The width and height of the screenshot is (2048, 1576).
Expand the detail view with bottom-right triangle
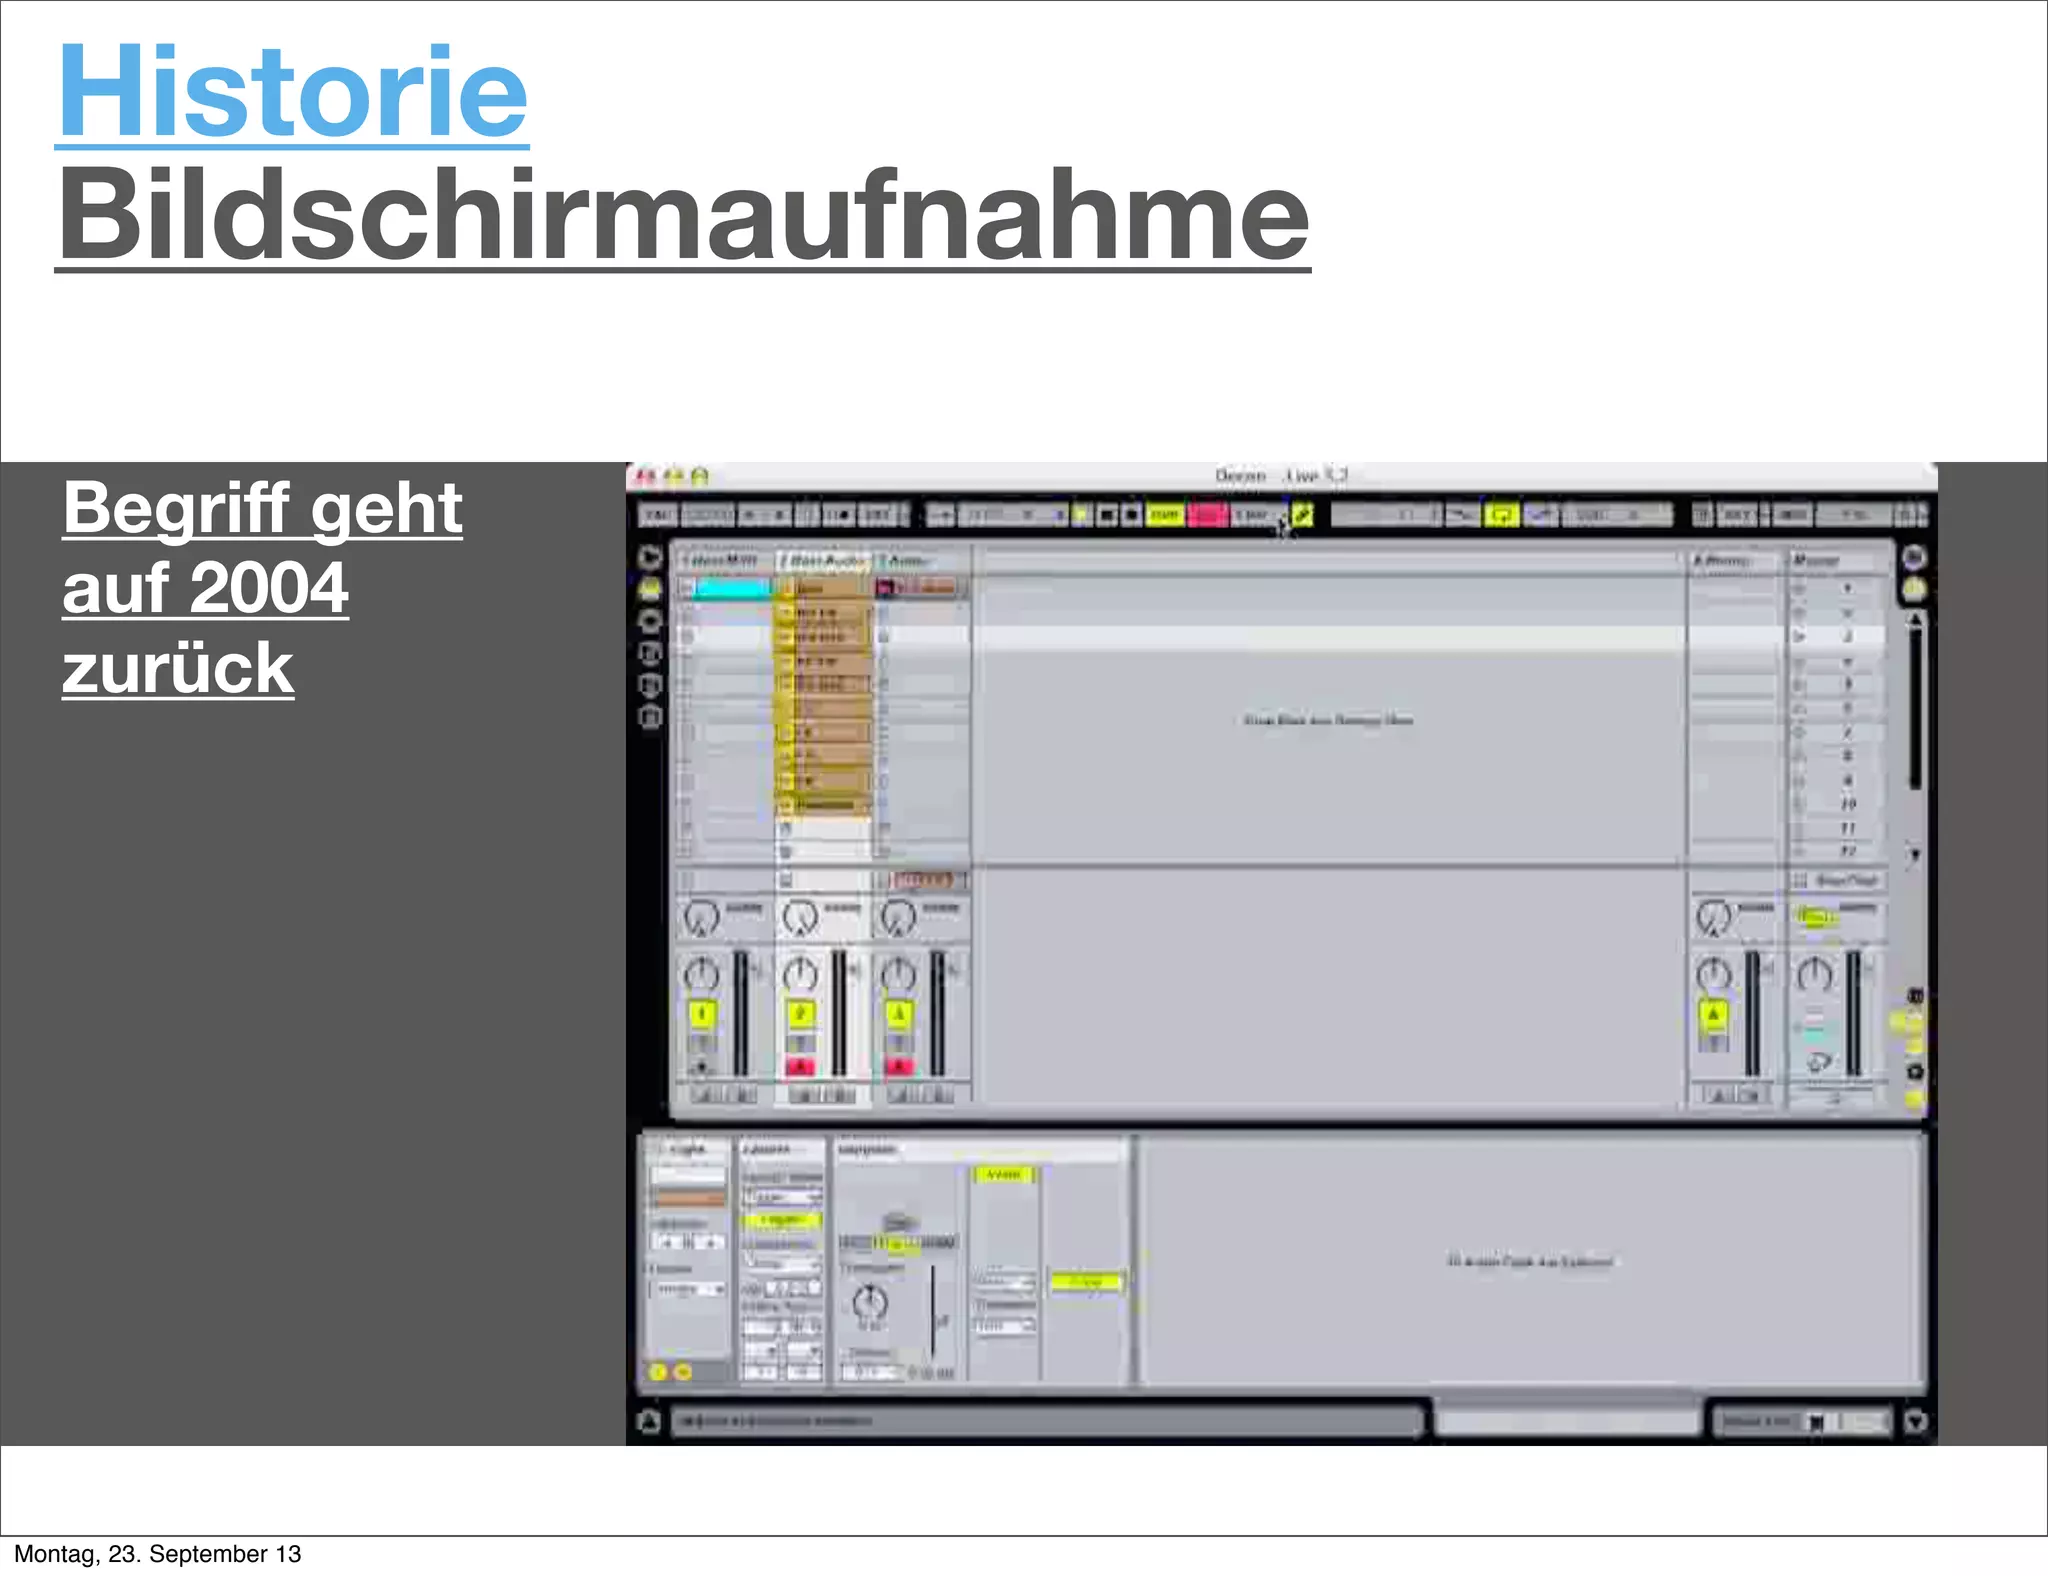1914,1421
